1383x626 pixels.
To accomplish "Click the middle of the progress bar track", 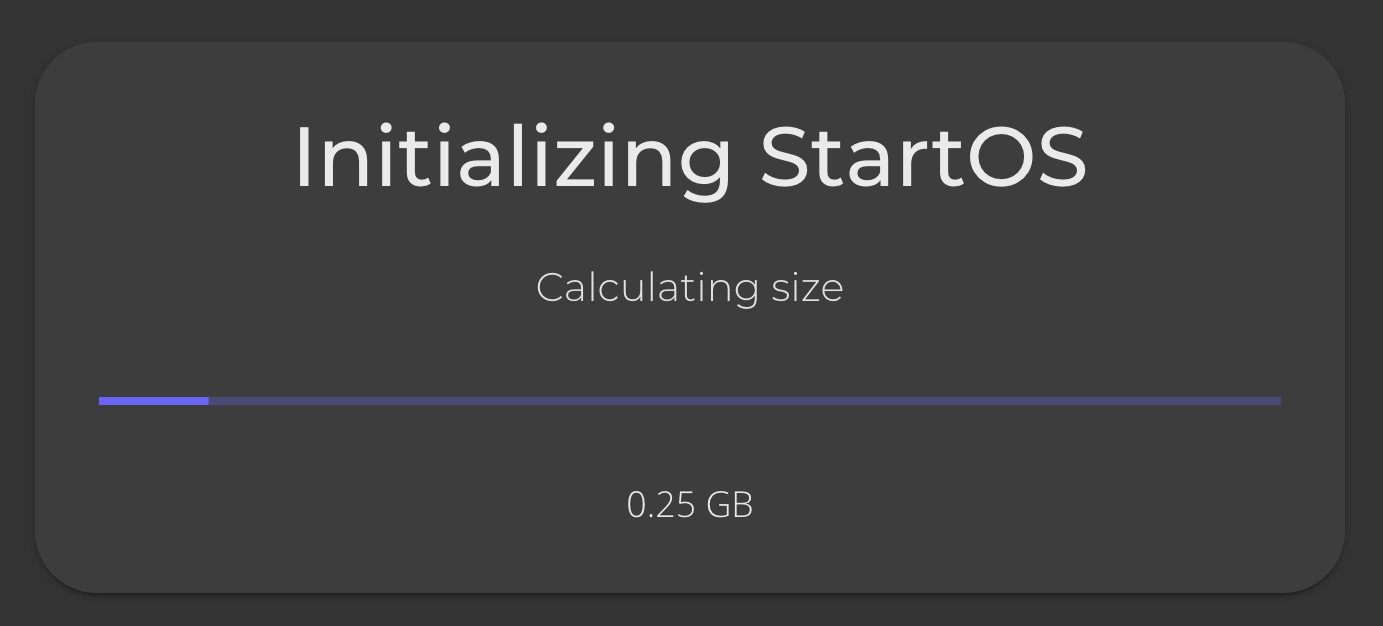I will point(690,401).
